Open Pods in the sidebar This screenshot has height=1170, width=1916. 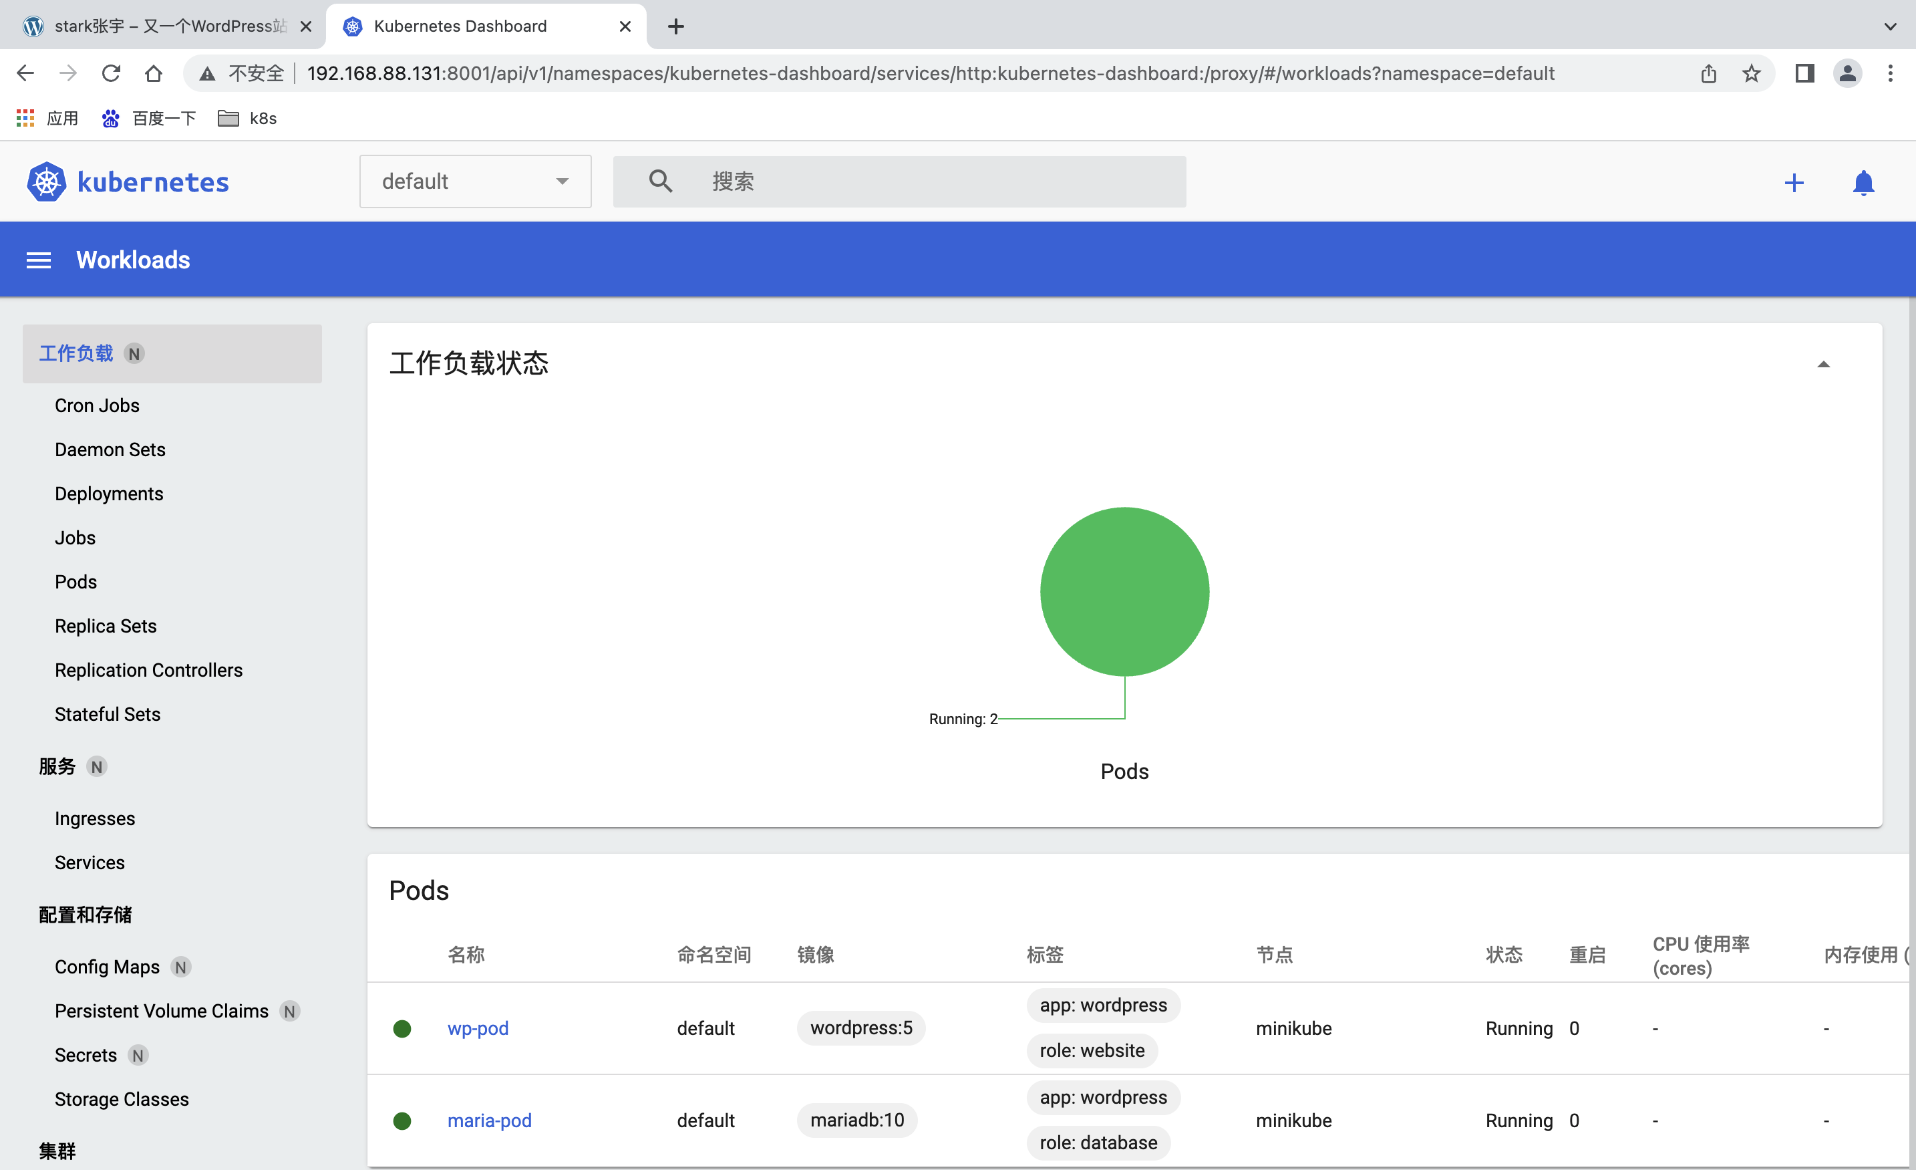point(76,581)
